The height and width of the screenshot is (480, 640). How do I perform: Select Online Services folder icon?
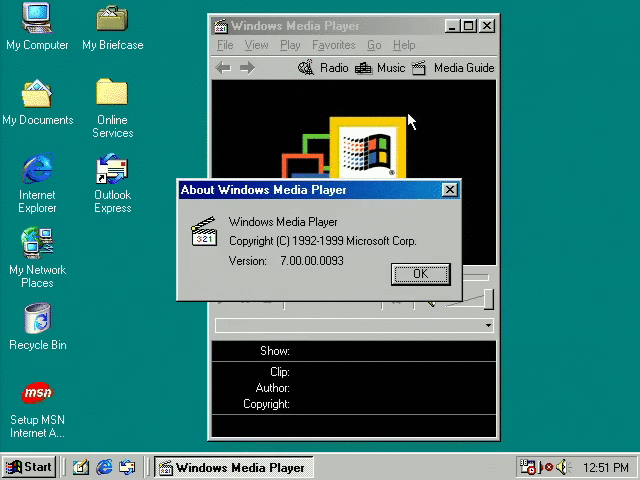112,108
